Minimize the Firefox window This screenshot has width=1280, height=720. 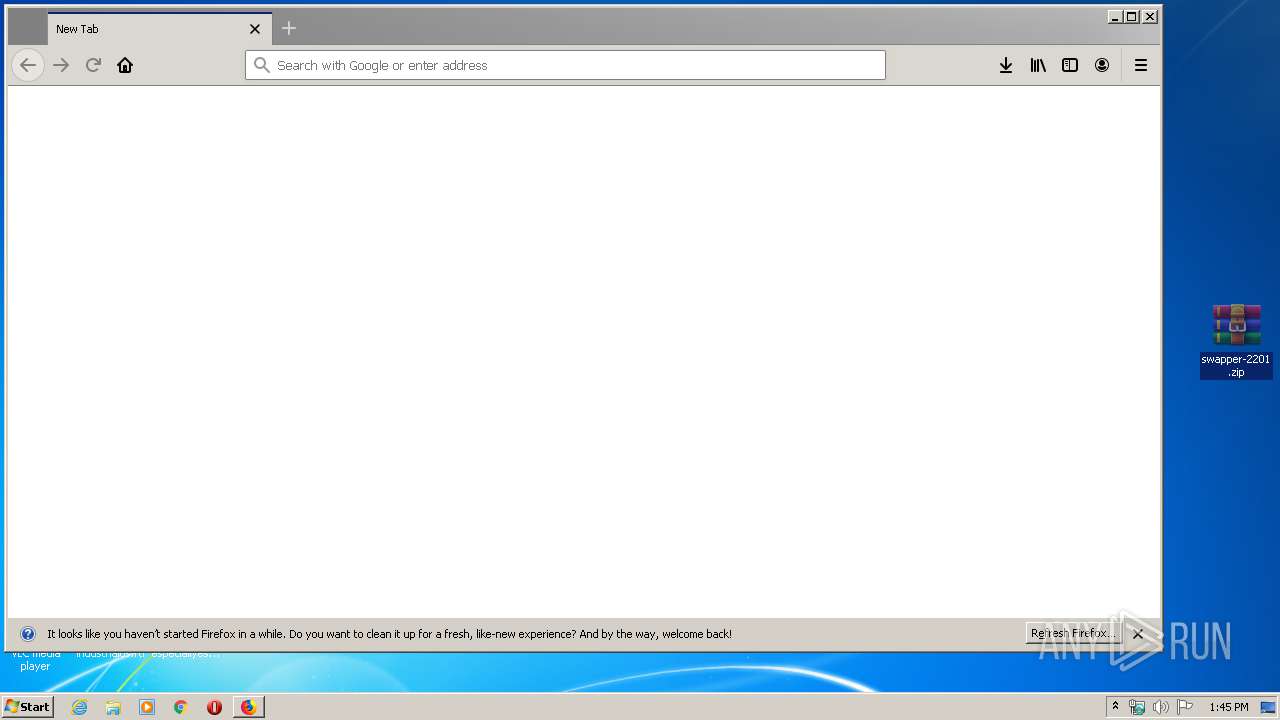1115,17
